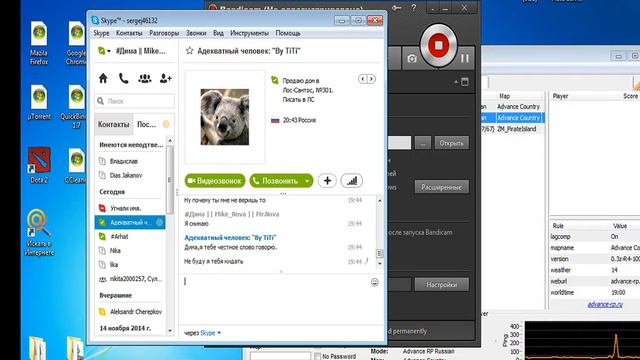The height and width of the screenshot is (360, 640).
Task: Click Открыть button in Bandicam
Action: pos(451,143)
